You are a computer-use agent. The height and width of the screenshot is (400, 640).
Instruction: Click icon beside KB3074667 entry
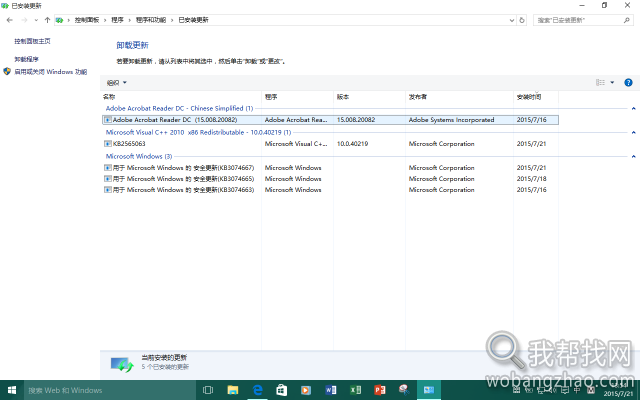coord(108,168)
